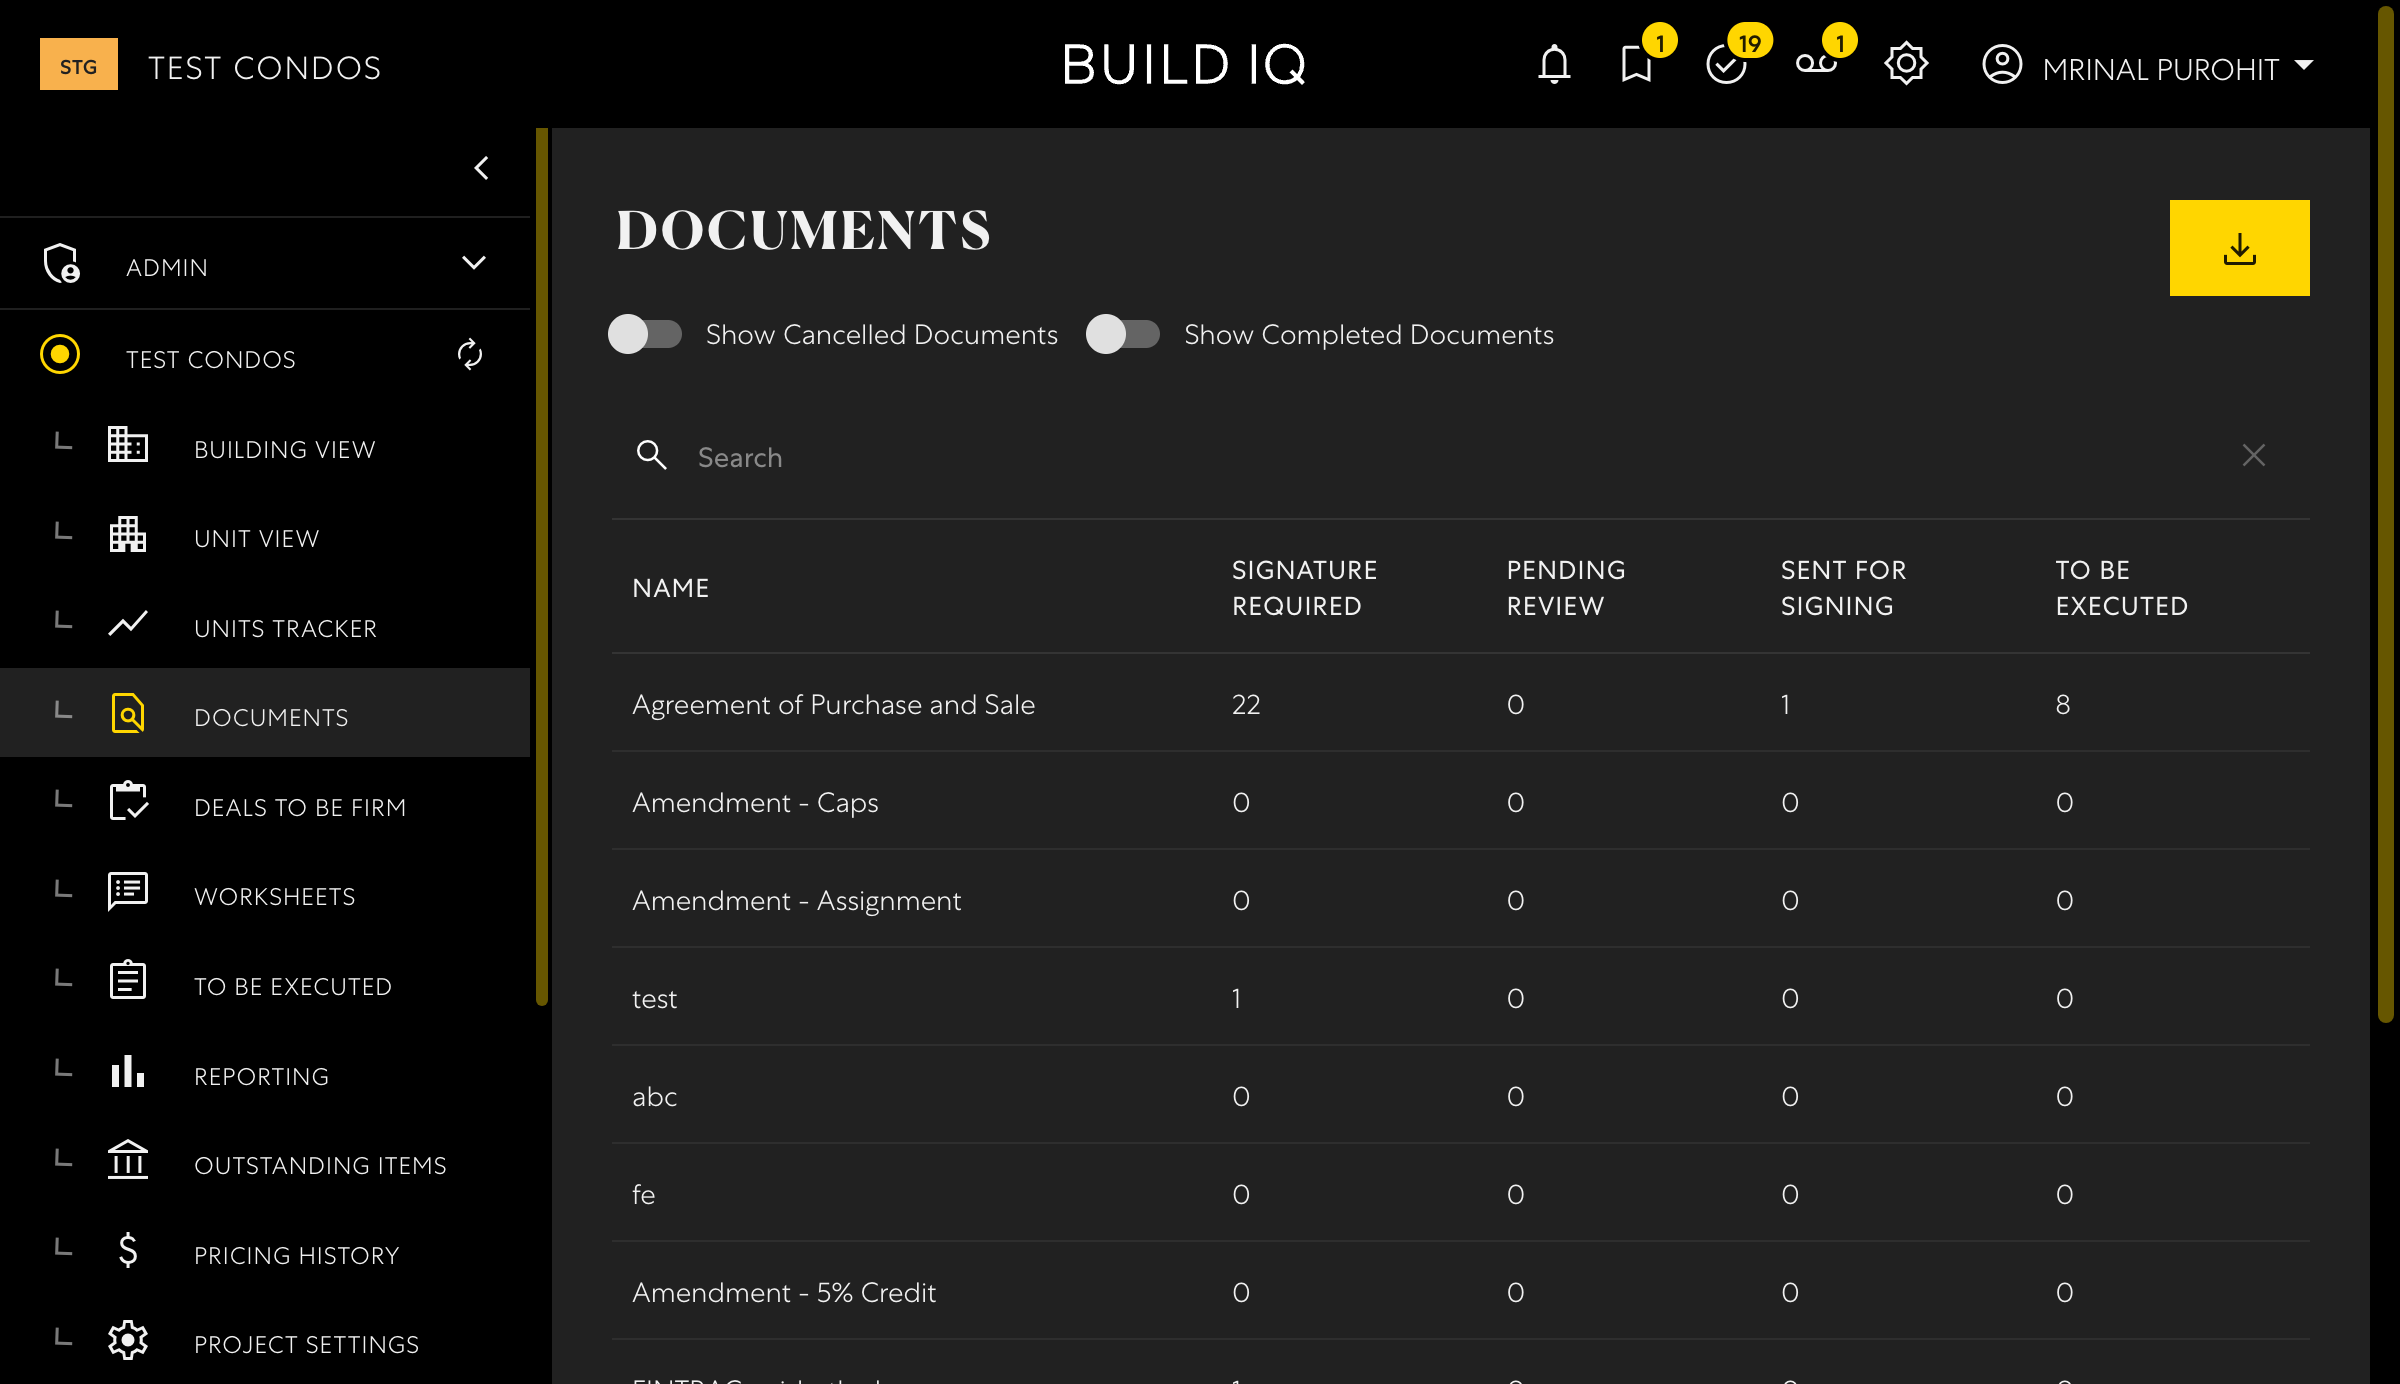
Task: Click the user avatar icon
Action: (x=2002, y=65)
